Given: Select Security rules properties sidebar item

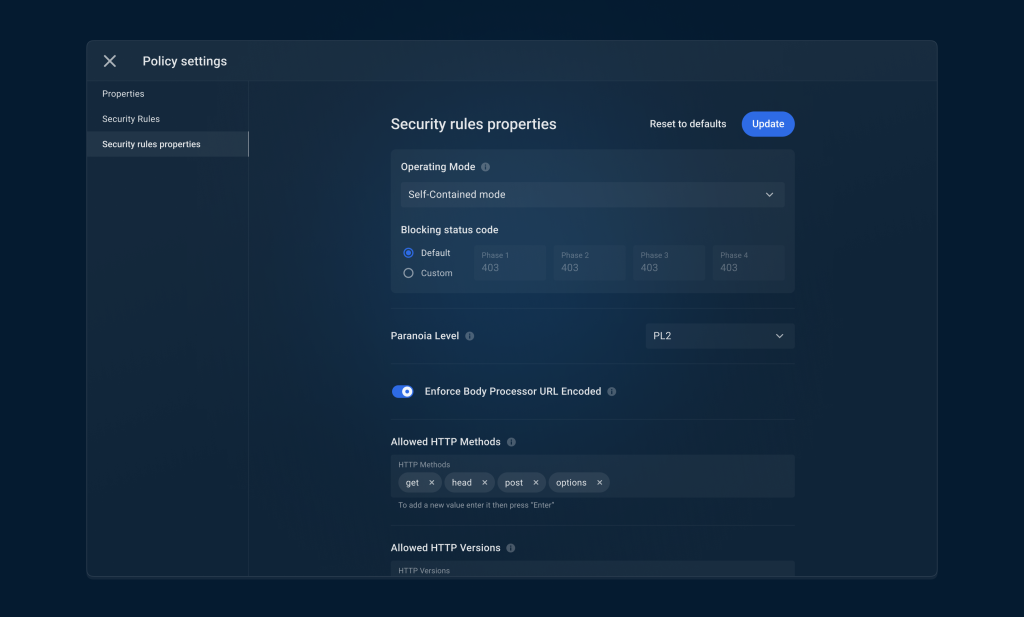Looking at the screenshot, I should click(x=167, y=144).
